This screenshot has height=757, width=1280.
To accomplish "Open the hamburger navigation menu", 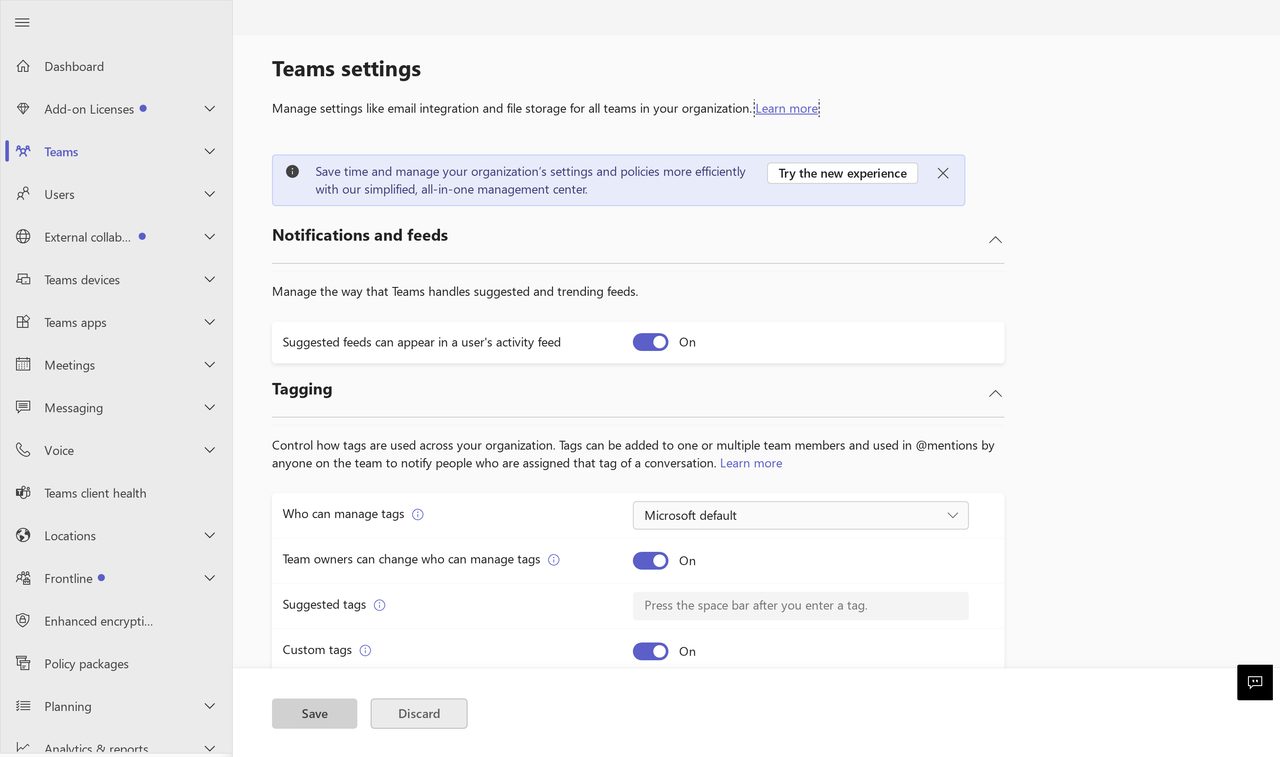I will [22, 22].
